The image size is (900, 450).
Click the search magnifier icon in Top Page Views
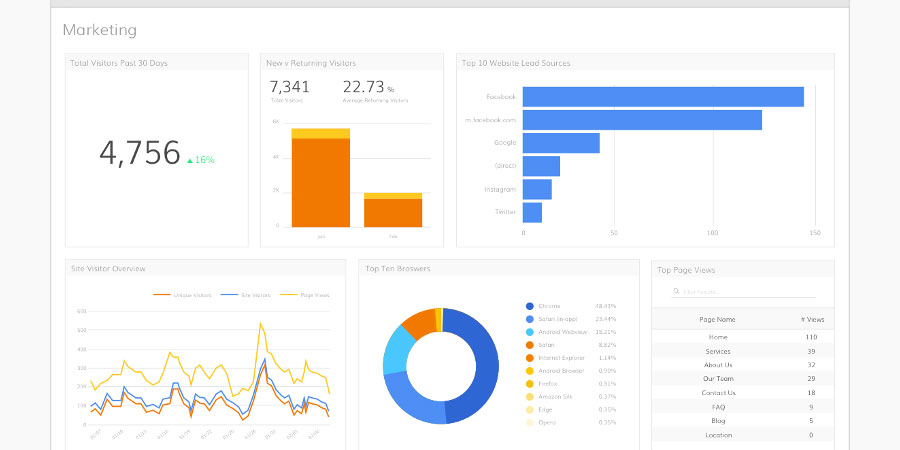(676, 292)
